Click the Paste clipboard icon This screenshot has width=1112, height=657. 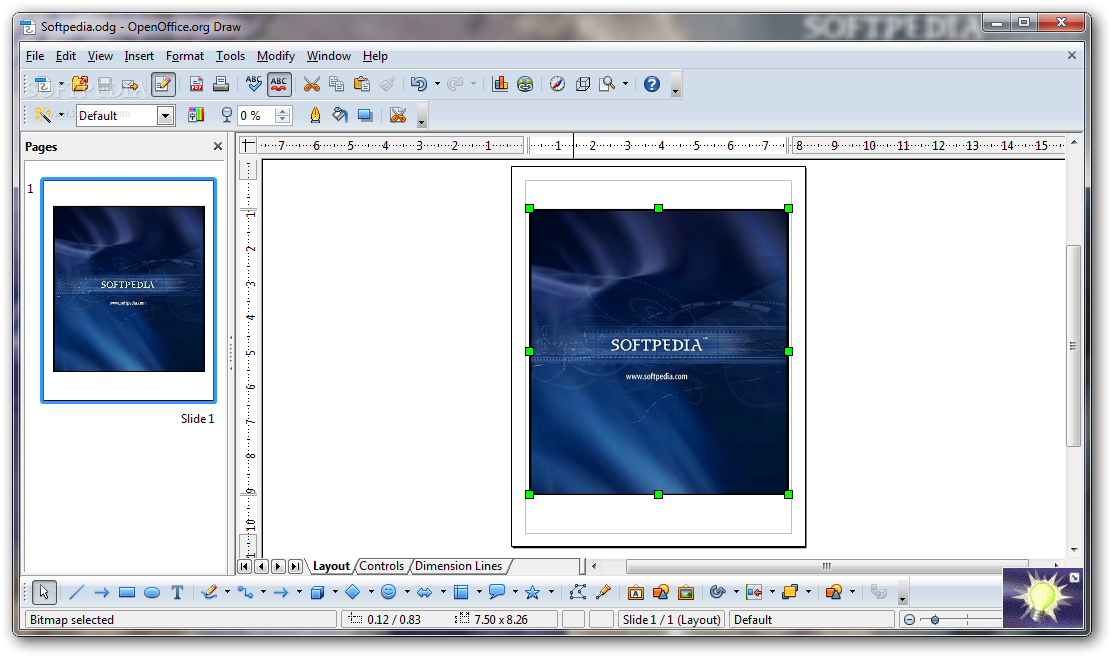[362, 84]
